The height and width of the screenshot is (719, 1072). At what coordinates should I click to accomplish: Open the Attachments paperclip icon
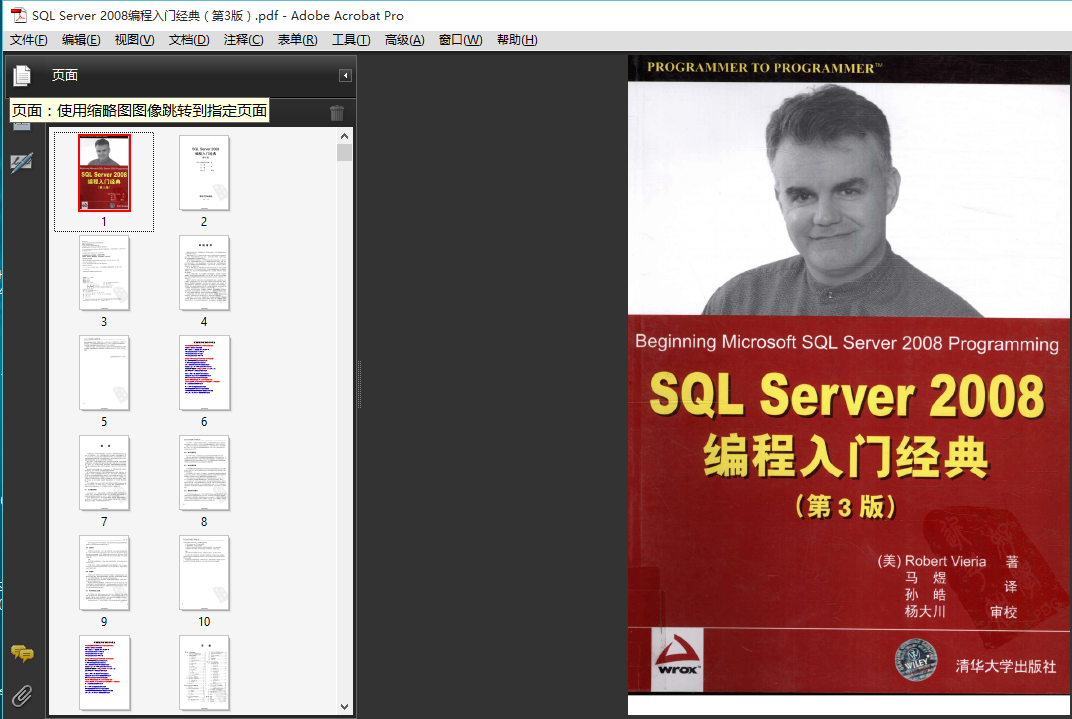coord(22,696)
